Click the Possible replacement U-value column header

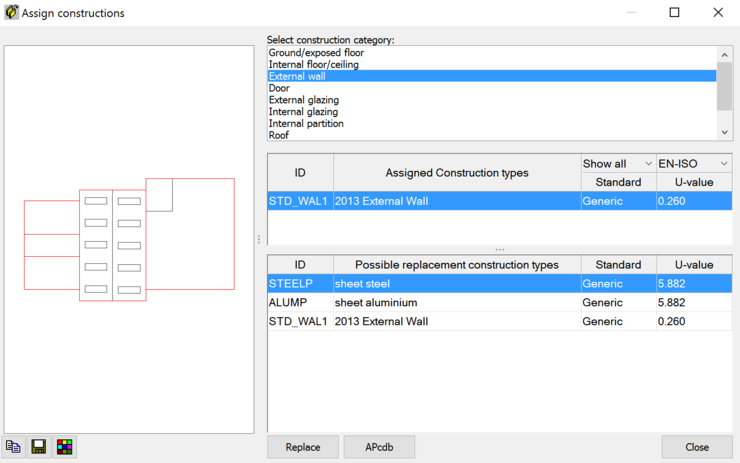click(693, 265)
